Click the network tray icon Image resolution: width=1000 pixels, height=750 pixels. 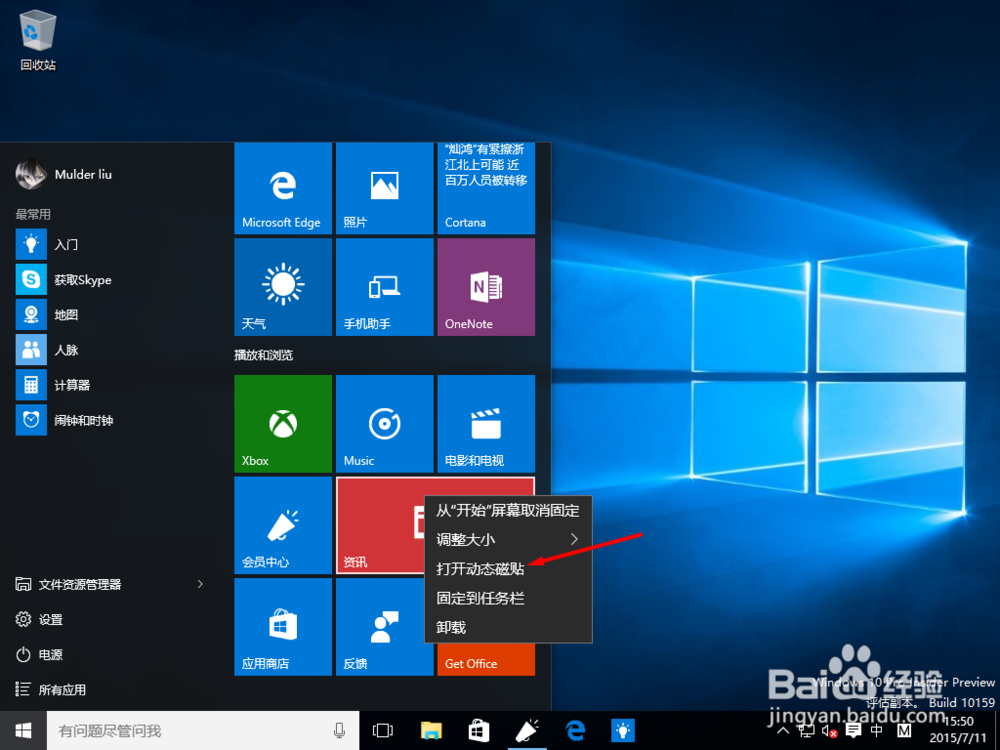click(x=806, y=731)
